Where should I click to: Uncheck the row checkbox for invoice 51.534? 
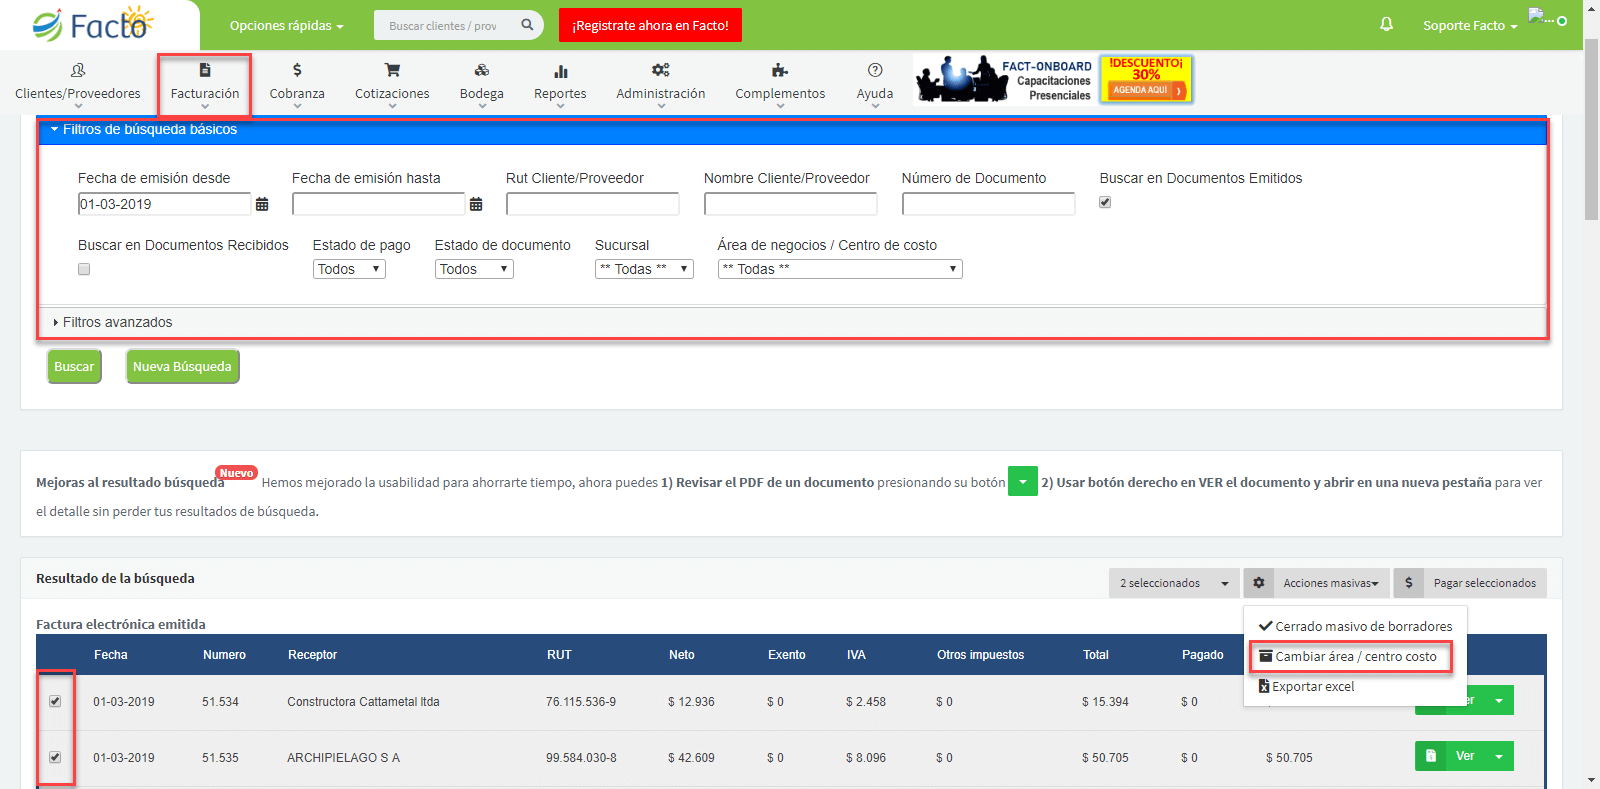(55, 701)
